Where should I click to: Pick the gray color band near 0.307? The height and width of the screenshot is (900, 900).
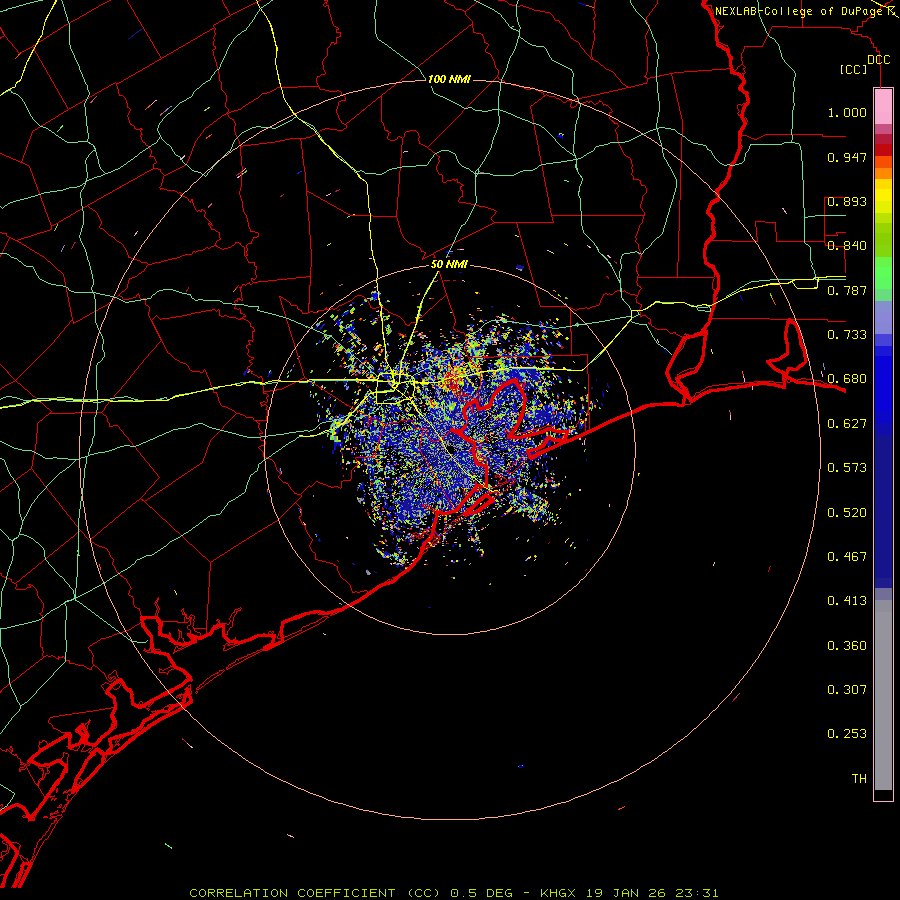point(883,700)
